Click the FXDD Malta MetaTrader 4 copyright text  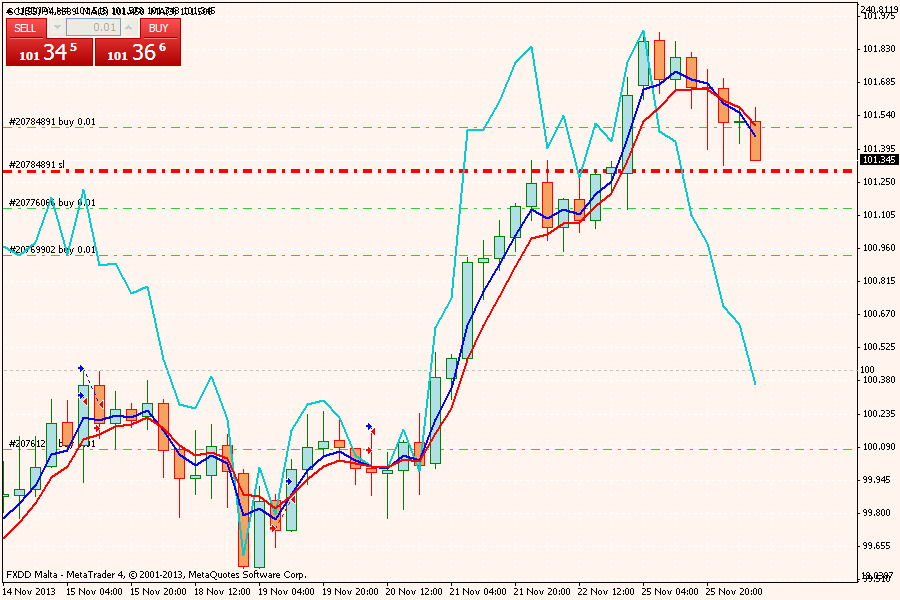(x=156, y=575)
